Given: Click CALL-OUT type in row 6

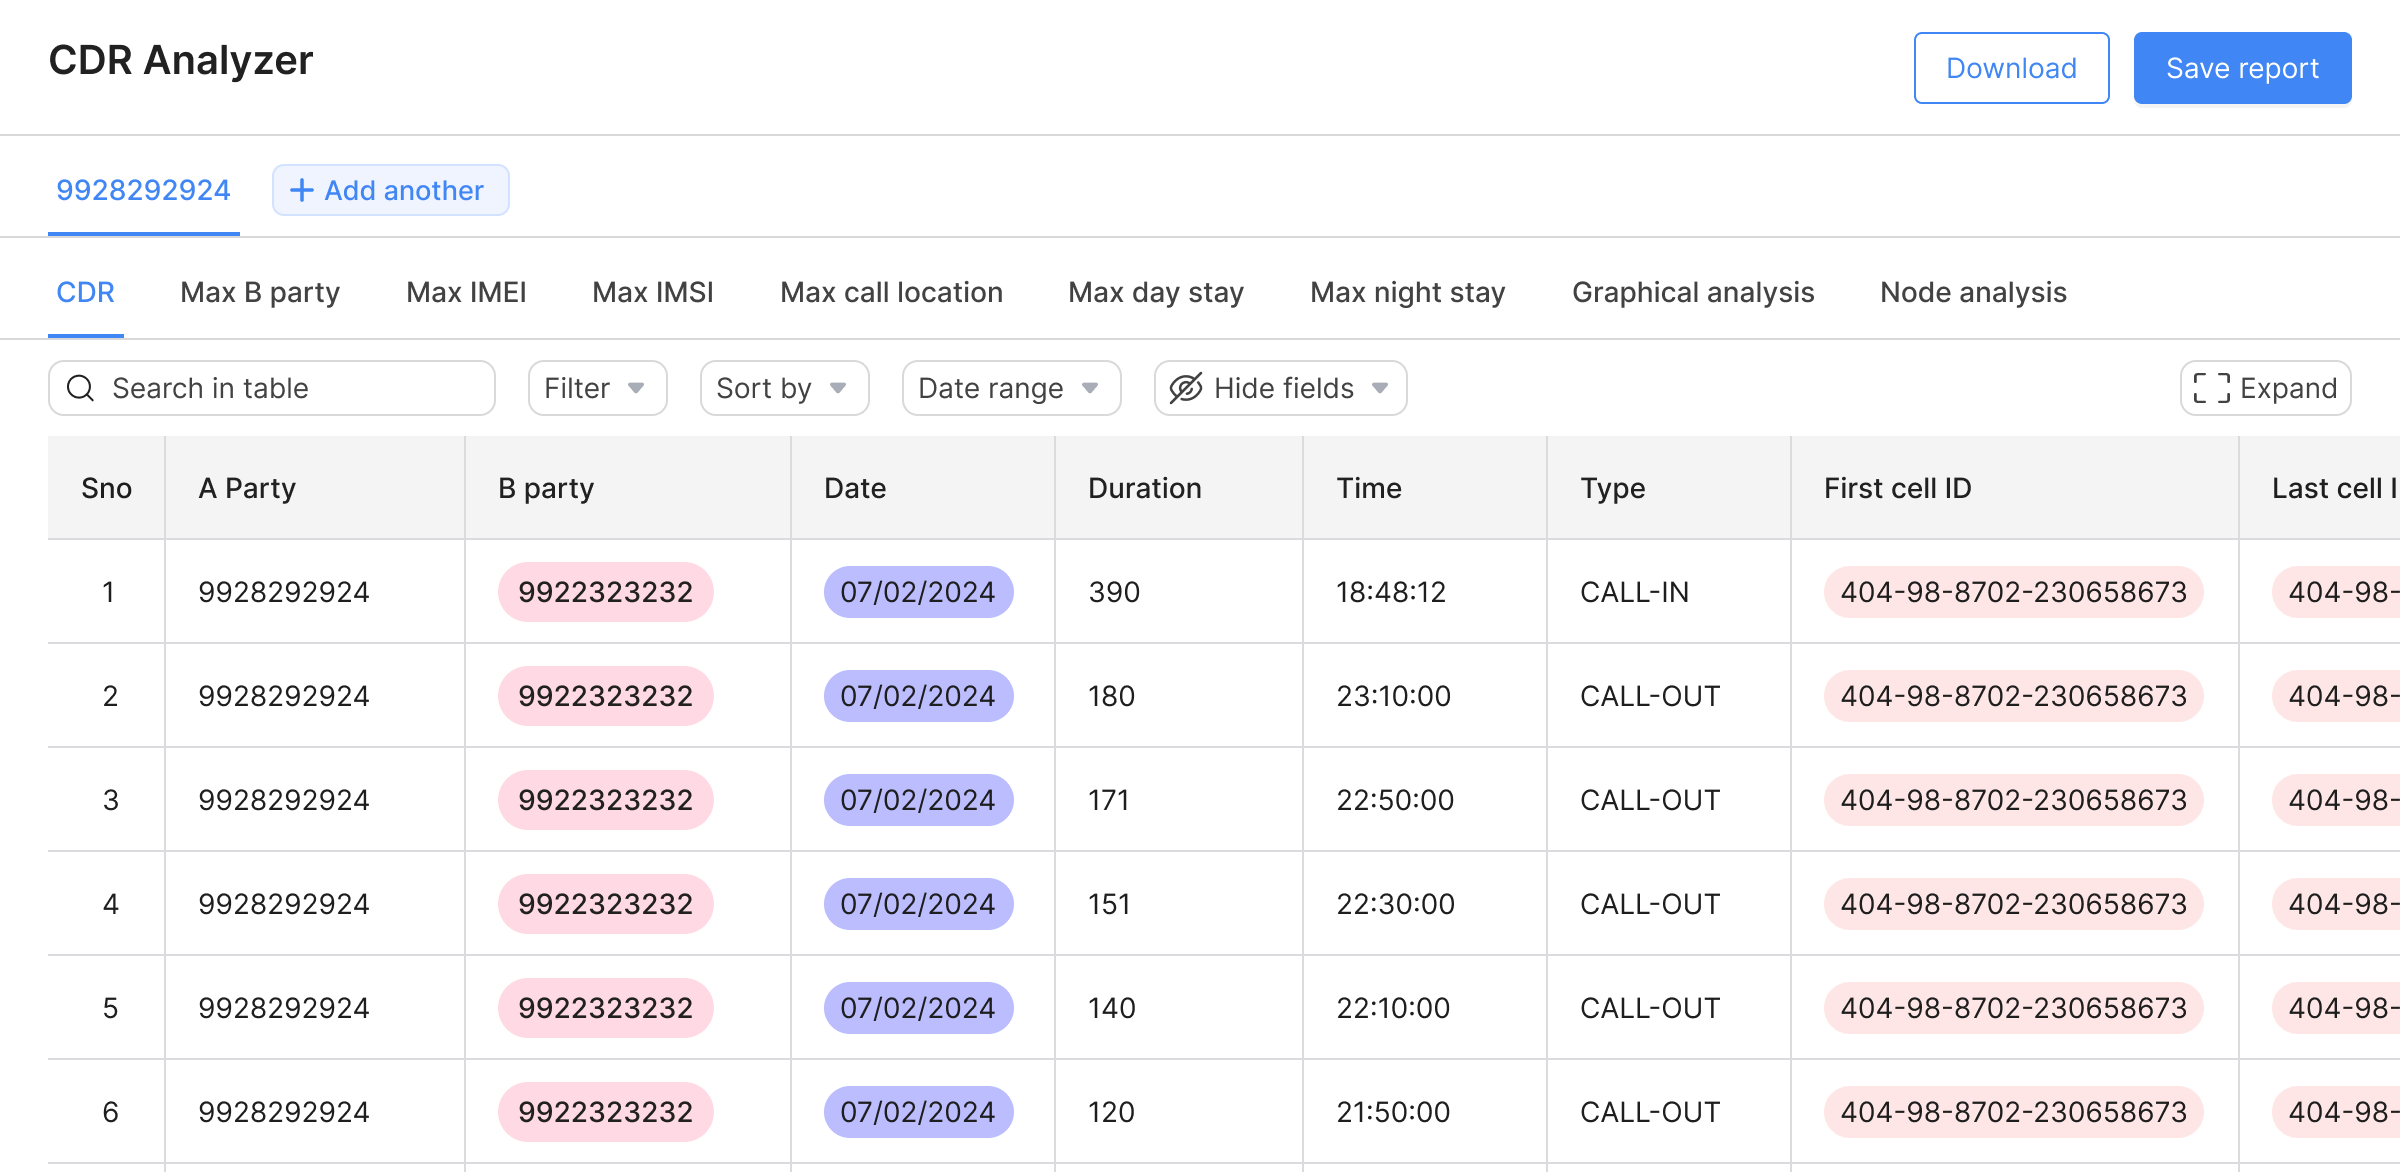Looking at the screenshot, I should (1650, 1112).
